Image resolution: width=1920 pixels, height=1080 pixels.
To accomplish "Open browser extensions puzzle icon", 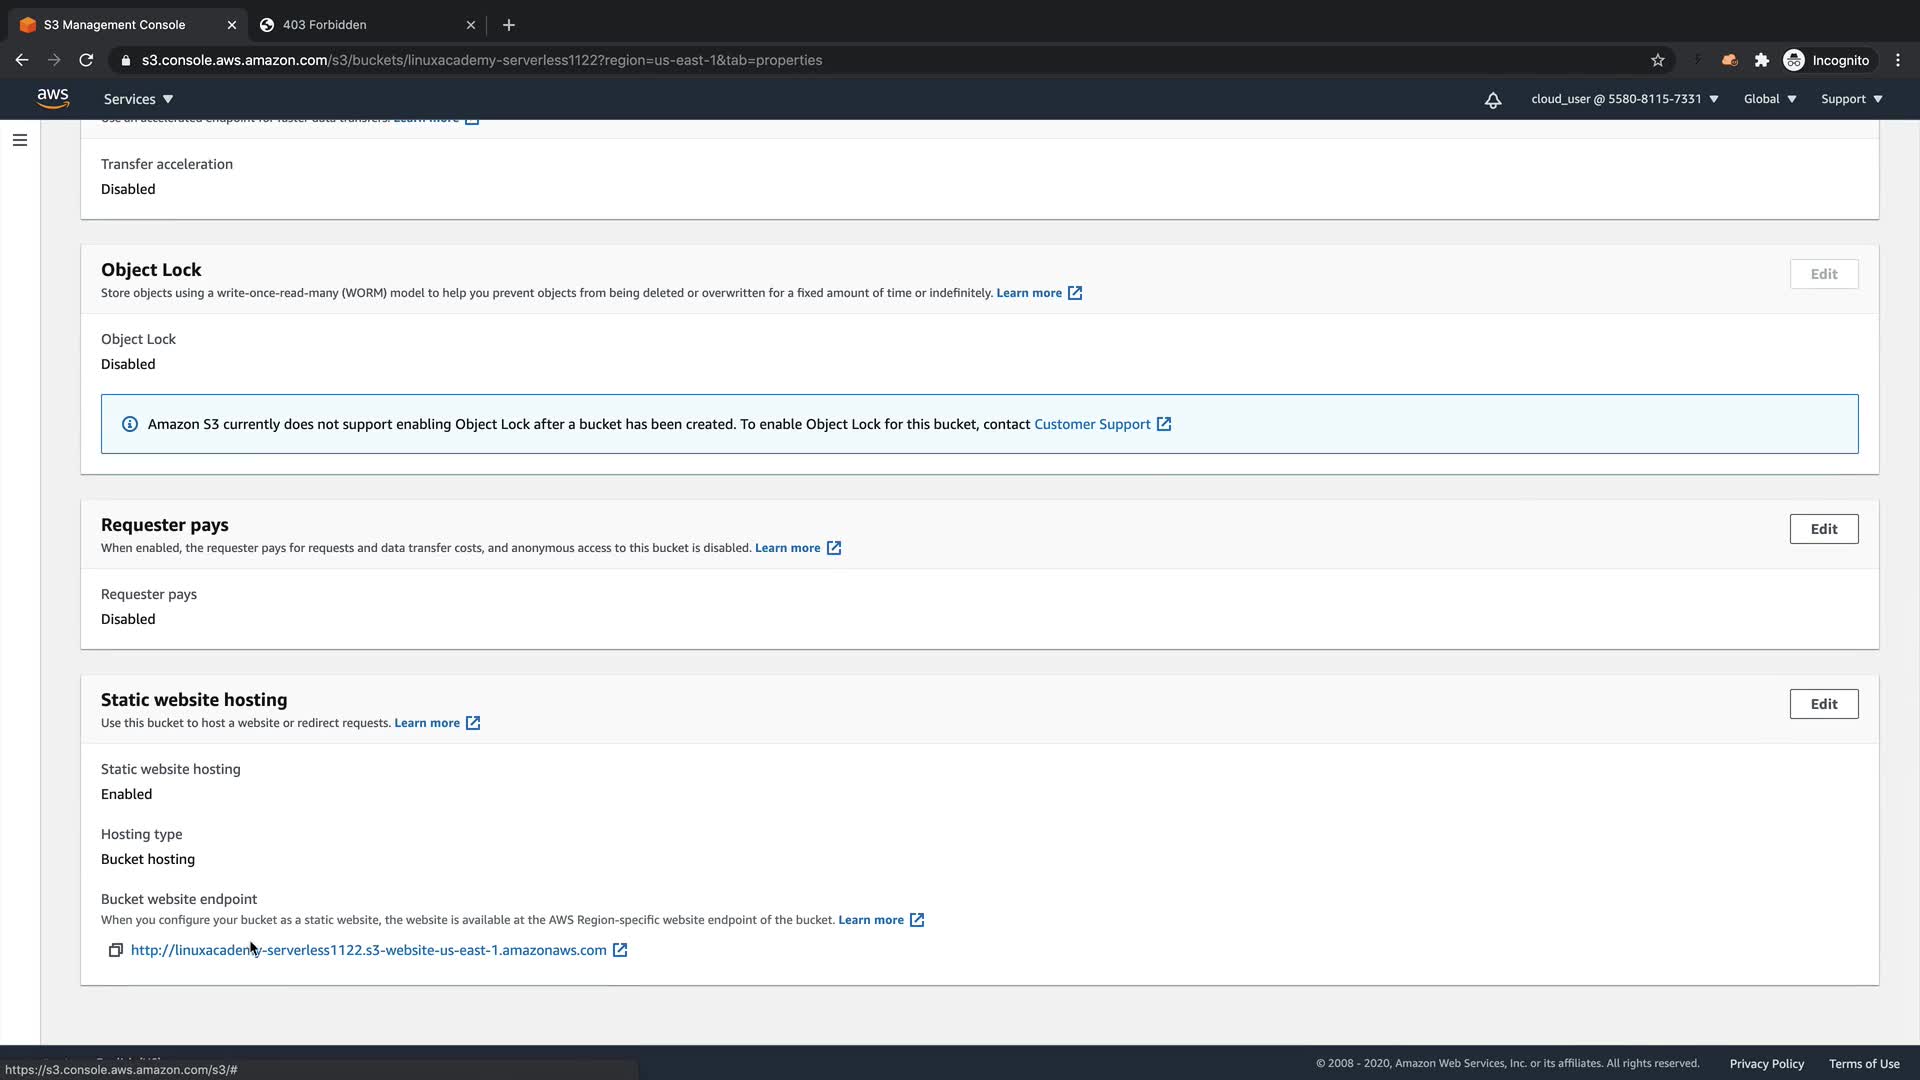I will (1761, 60).
